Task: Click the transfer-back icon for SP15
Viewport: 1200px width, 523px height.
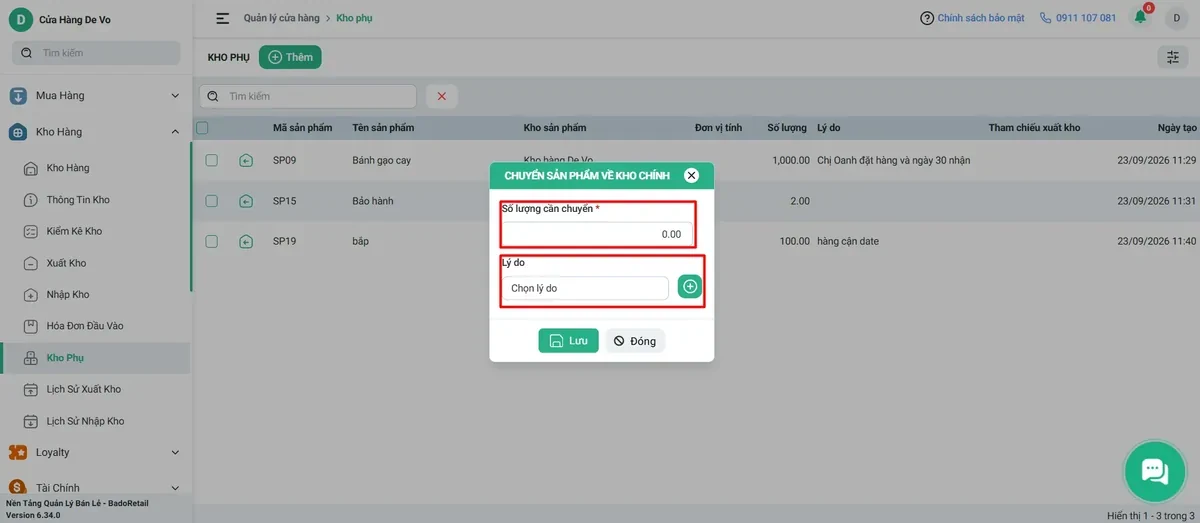Action: 246,201
